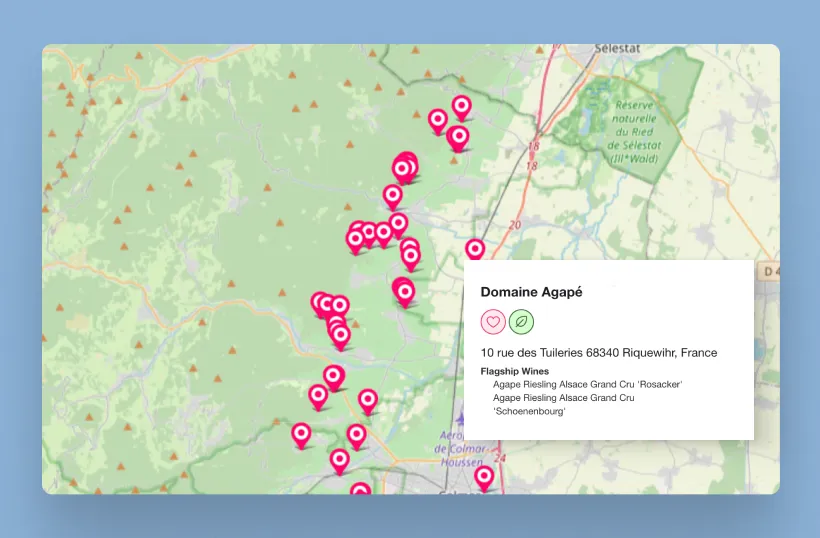The height and width of the screenshot is (538, 820).
Task: Click road number 20 label on the map
Action: click(515, 226)
